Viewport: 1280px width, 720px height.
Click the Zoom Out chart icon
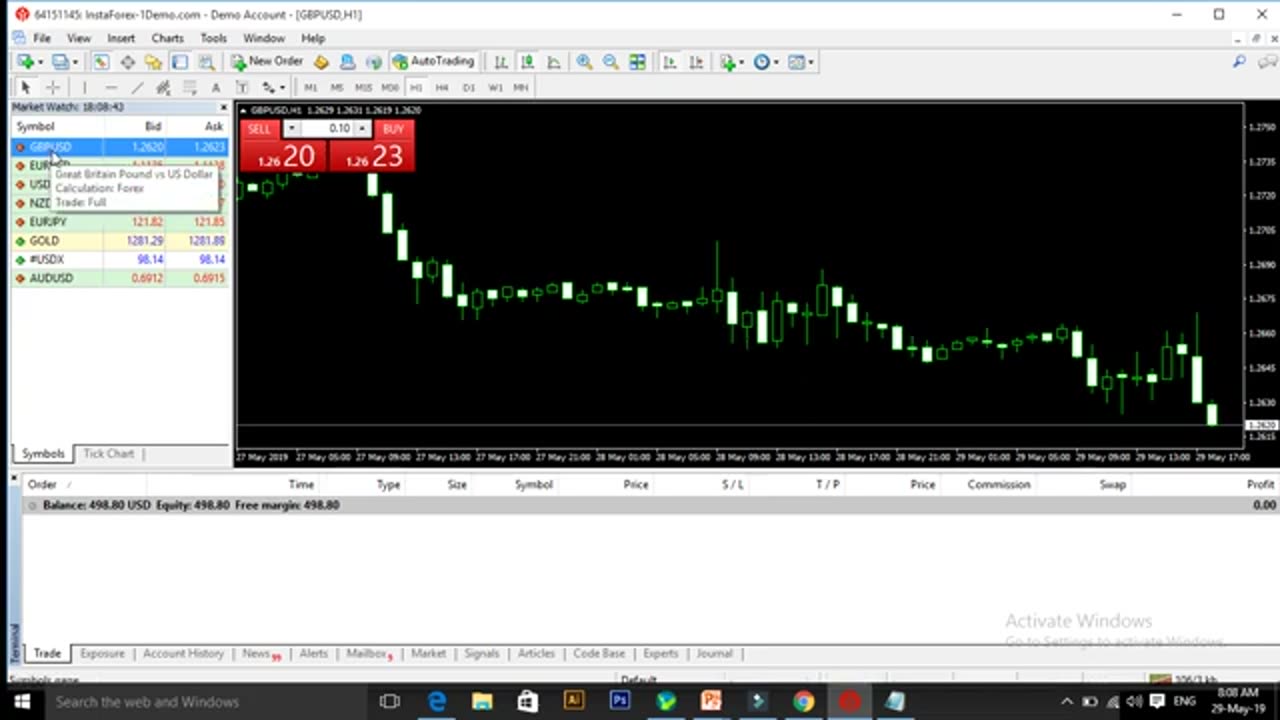[610, 62]
